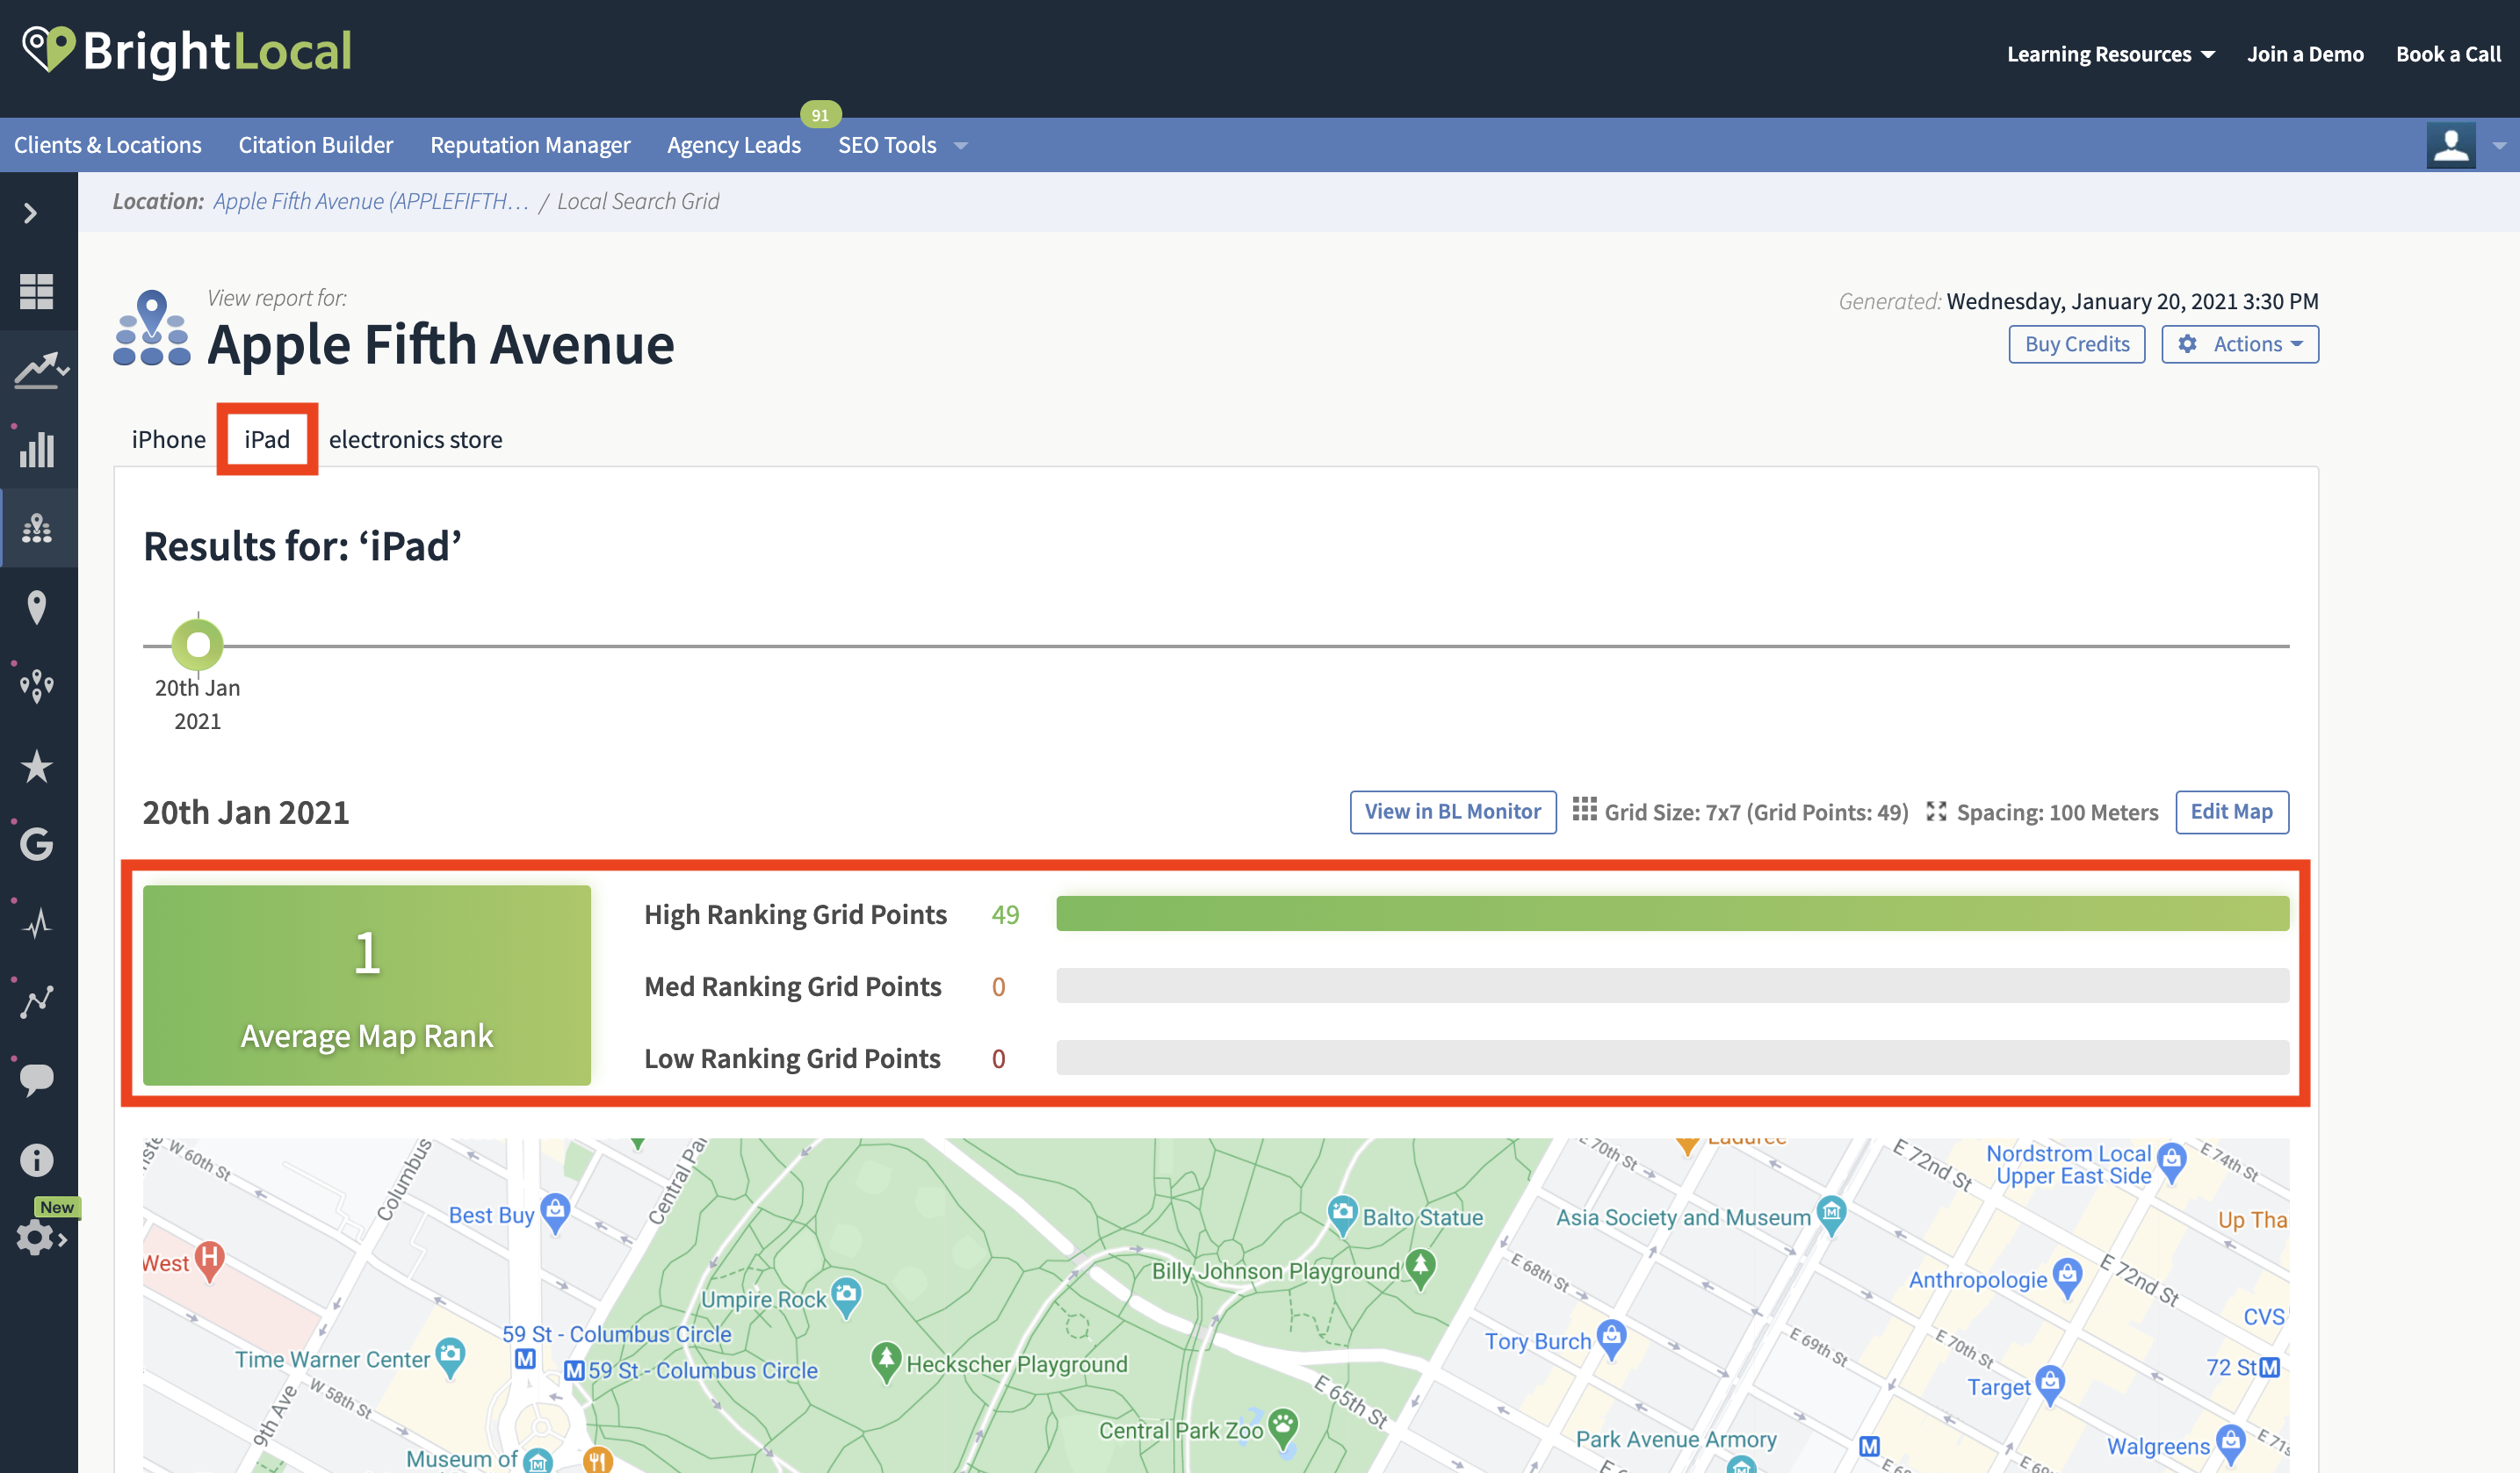This screenshot has width=2520, height=1473.
Task: Expand the user account dropdown arrow
Action: (2499, 146)
